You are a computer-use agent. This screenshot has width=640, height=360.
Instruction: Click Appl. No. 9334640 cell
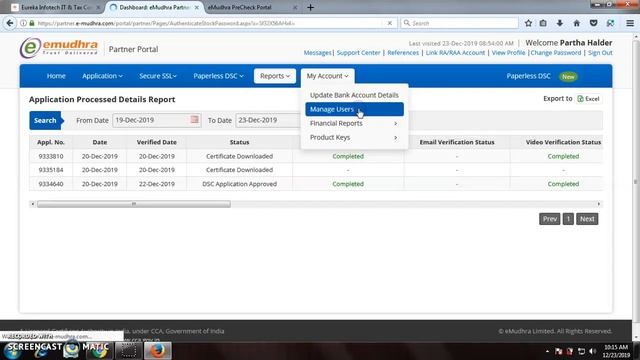pos(51,184)
